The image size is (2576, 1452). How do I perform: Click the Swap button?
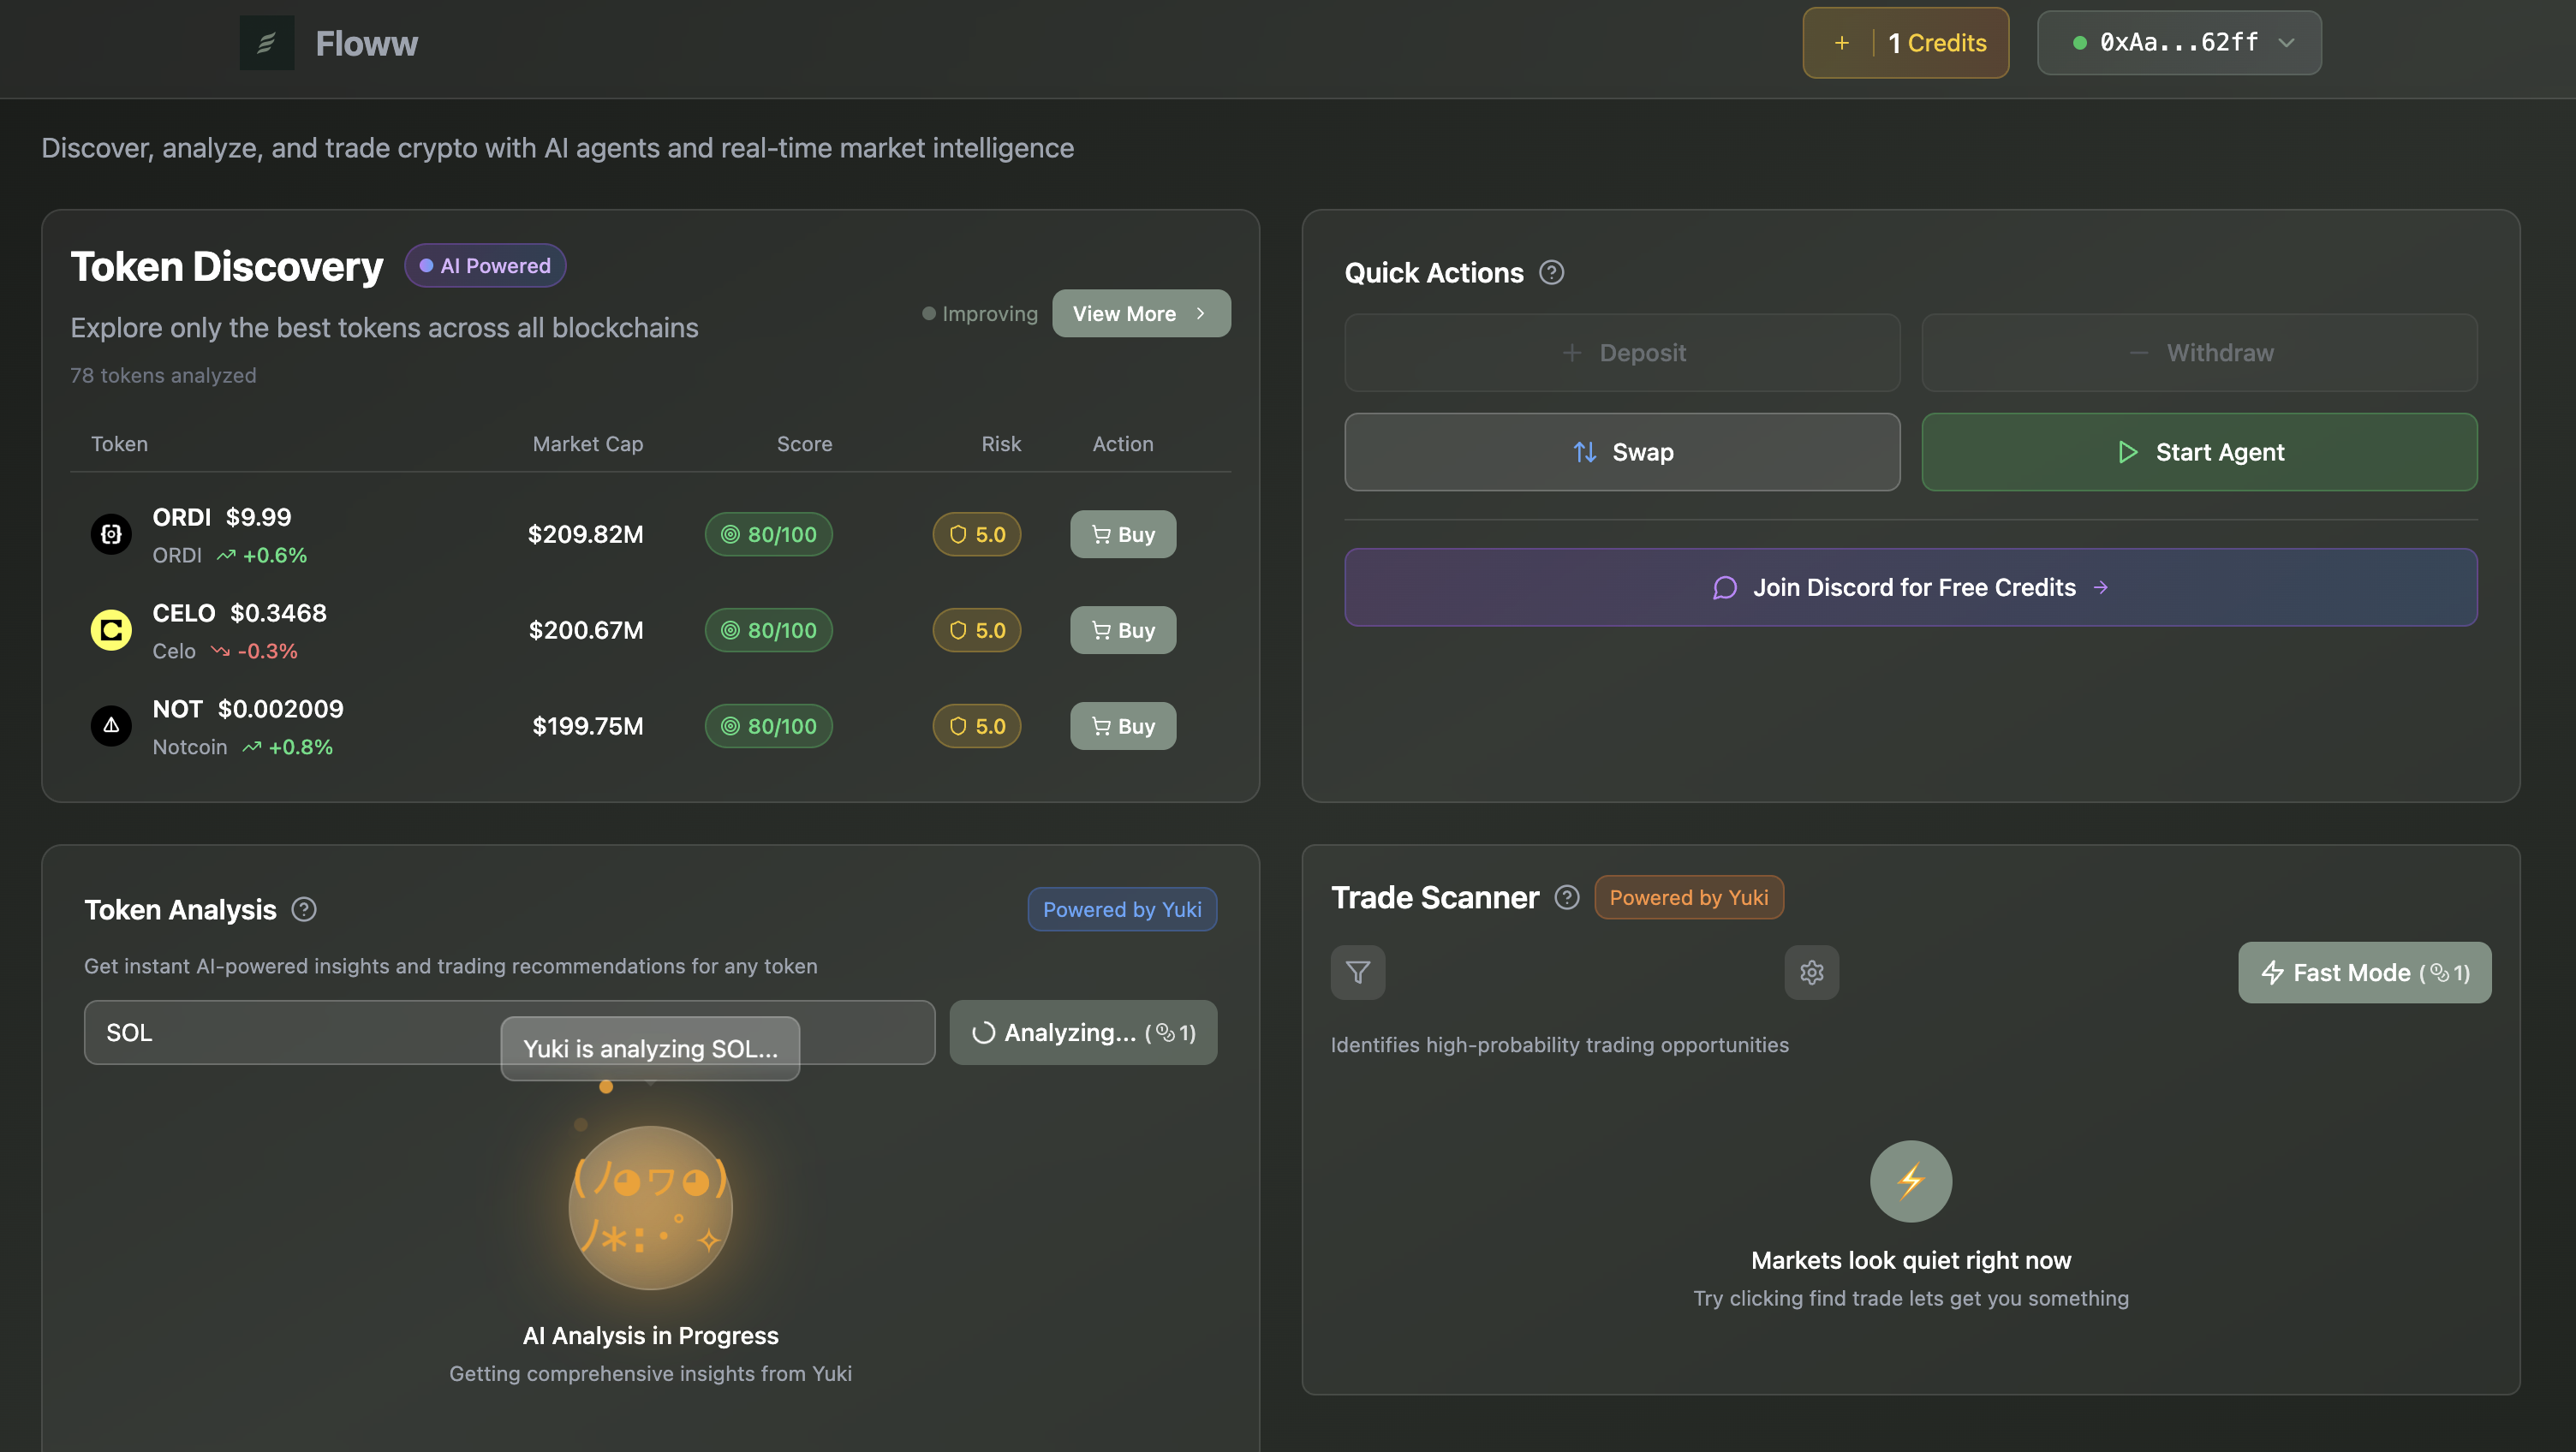point(1621,452)
